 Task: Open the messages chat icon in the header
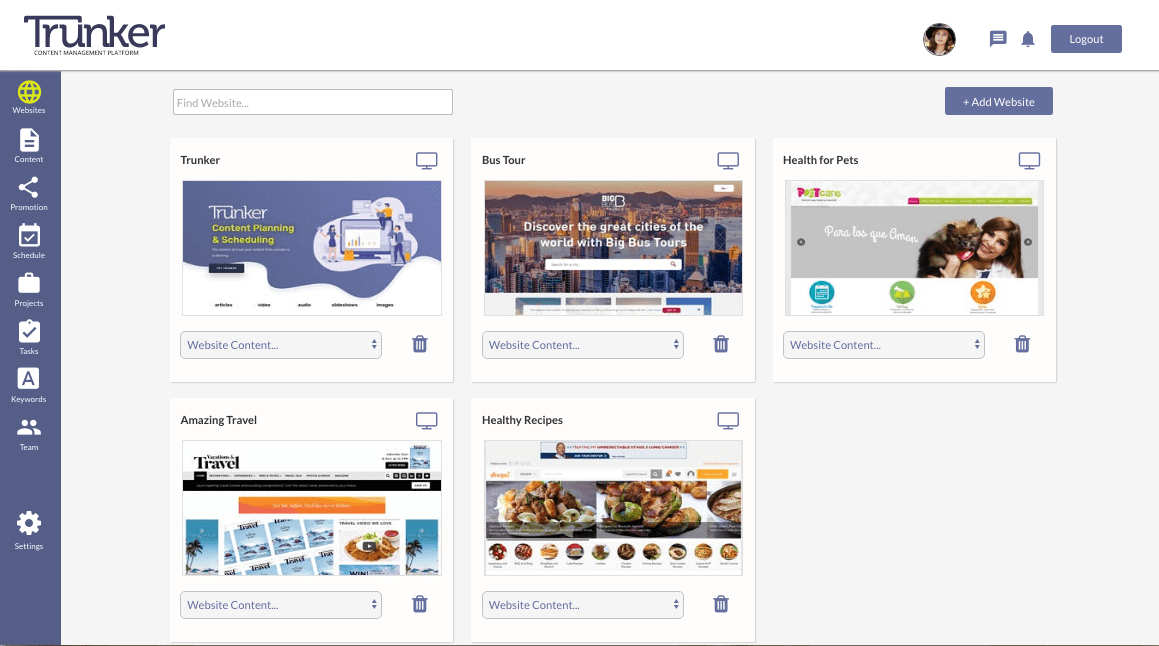[998, 38]
